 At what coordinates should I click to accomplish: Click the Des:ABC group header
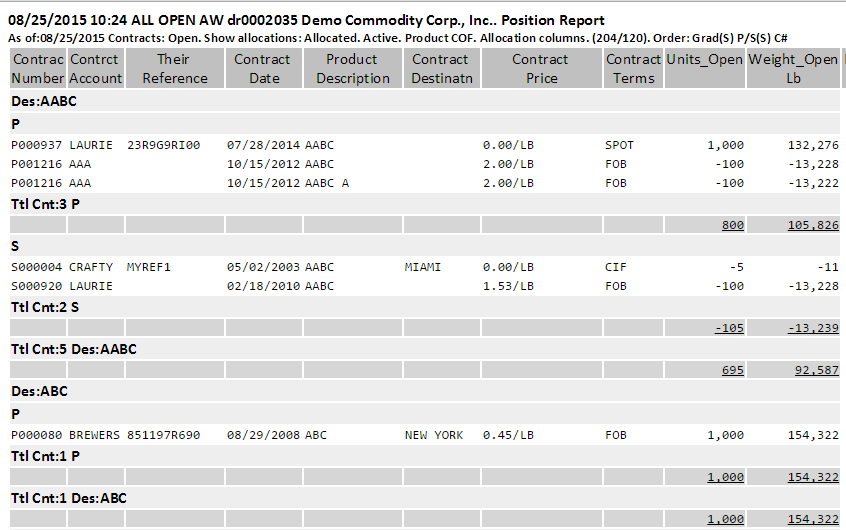click(40, 391)
